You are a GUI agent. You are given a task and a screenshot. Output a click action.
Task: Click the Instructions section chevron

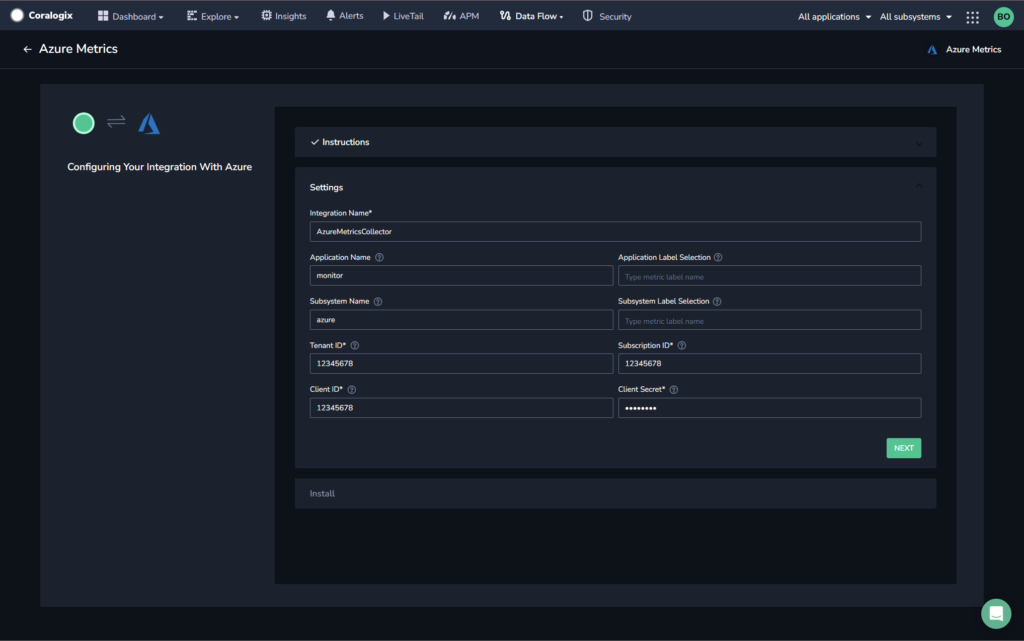point(919,143)
